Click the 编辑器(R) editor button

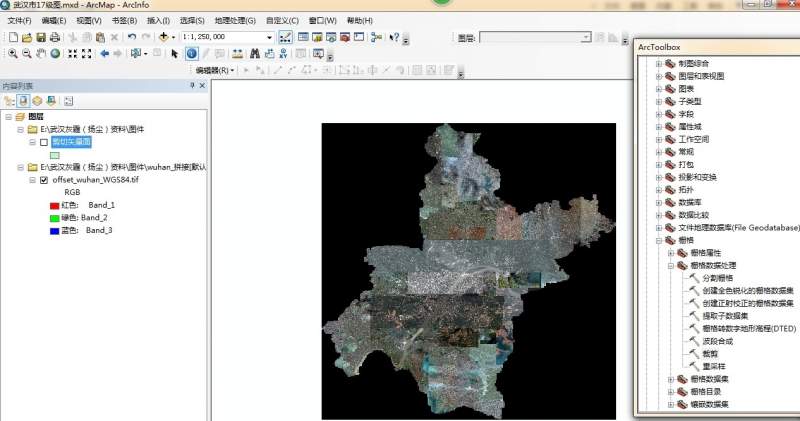point(214,71)
